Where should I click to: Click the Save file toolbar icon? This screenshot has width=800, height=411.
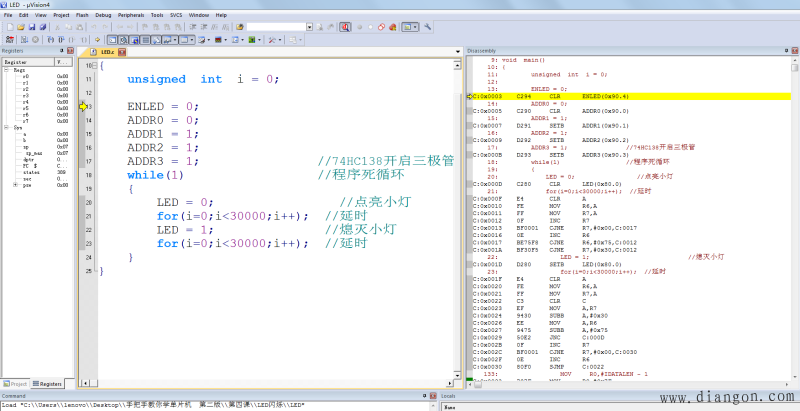[x=32, y=27]
